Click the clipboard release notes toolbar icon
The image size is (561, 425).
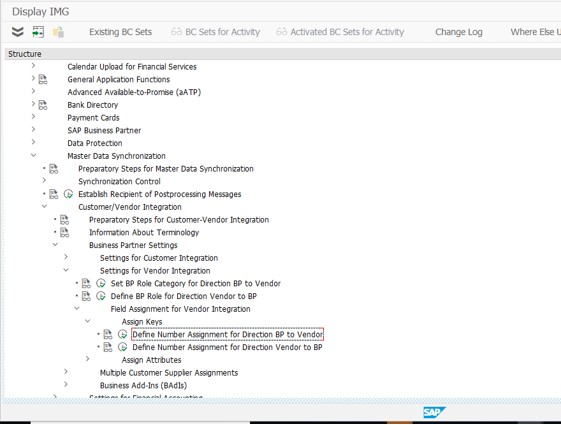(x=58, y=32)
